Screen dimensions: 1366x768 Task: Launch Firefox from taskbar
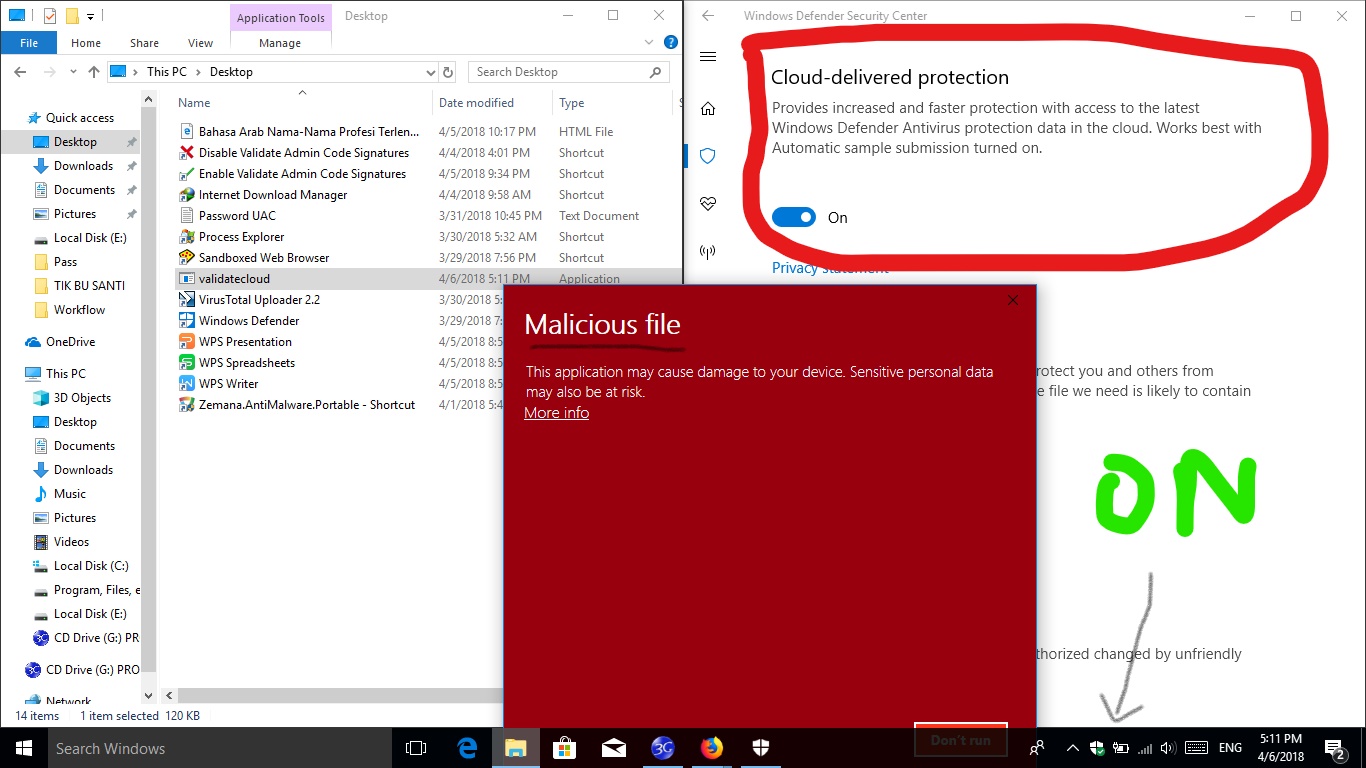712,748
